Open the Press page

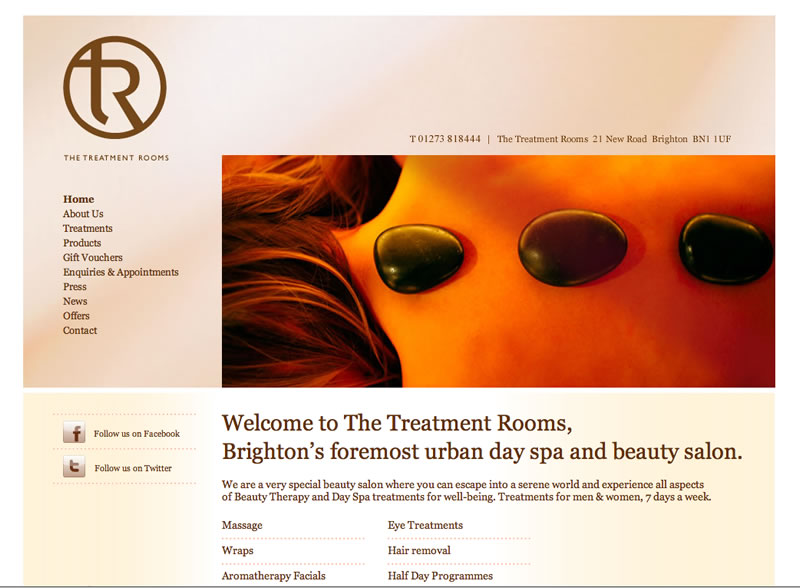75,286
